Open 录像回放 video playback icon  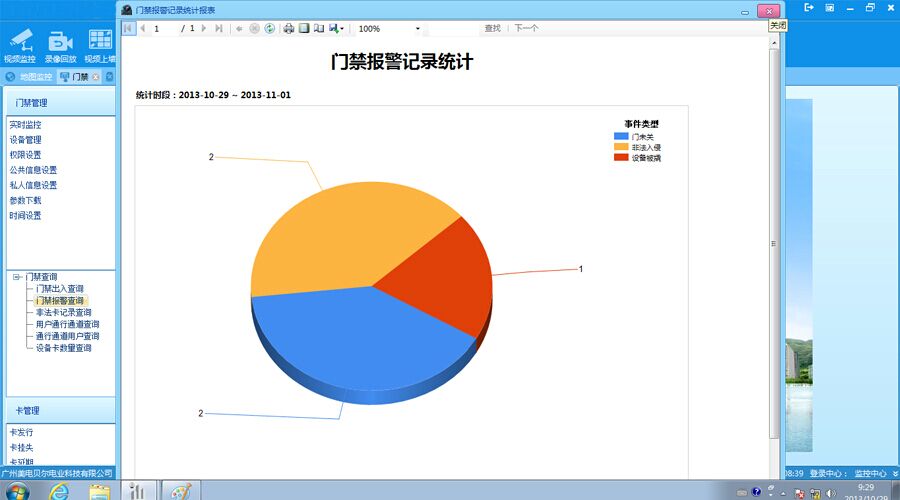coord(60,42)
